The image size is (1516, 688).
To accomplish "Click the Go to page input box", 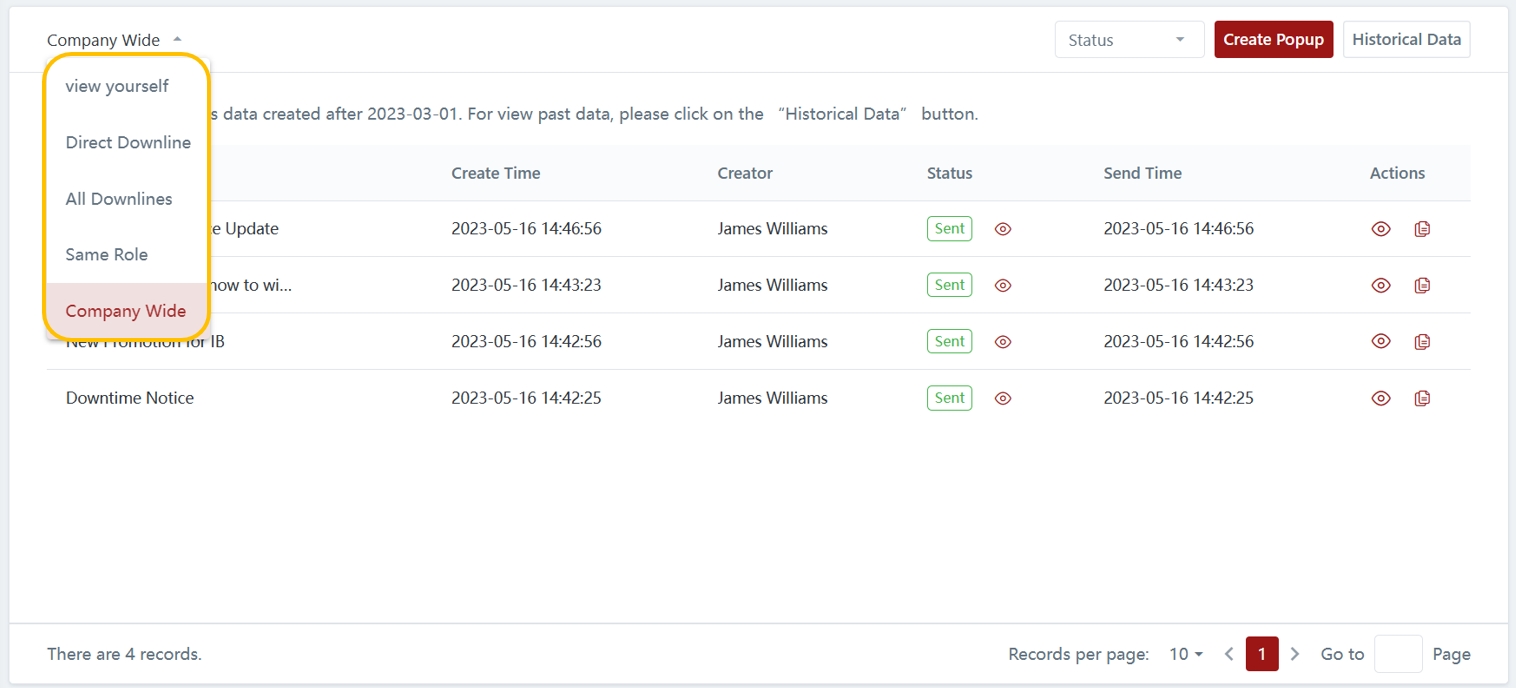I will click(1397, 654).
